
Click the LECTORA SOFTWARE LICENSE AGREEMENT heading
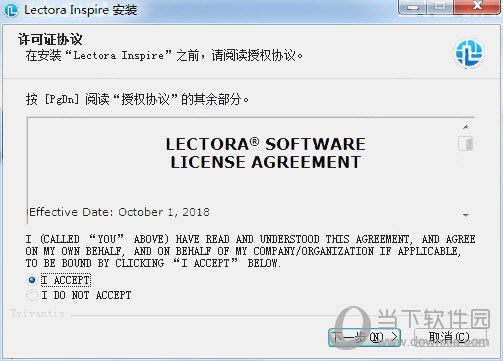point(266,153)
